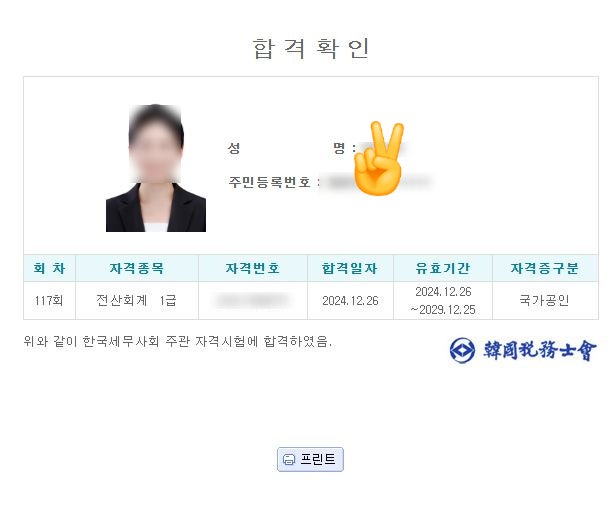Click the blurred qualification number cell
The width and height of the screenshot is (616, 532).
pos(253,301)
